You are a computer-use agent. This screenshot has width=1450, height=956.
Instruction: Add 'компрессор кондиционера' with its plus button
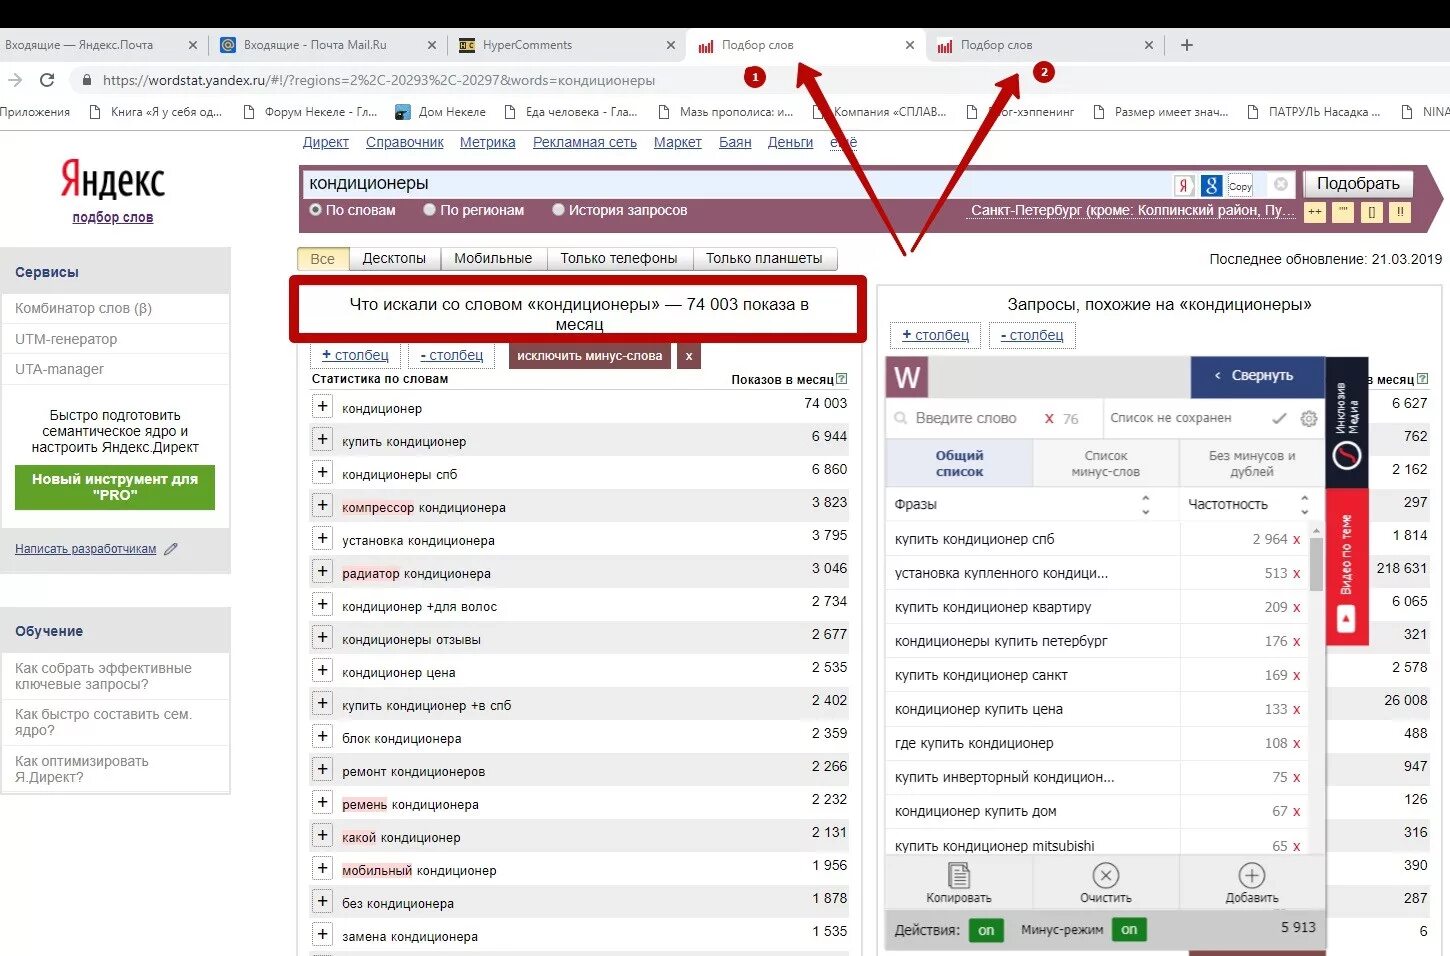click(322, 505)
